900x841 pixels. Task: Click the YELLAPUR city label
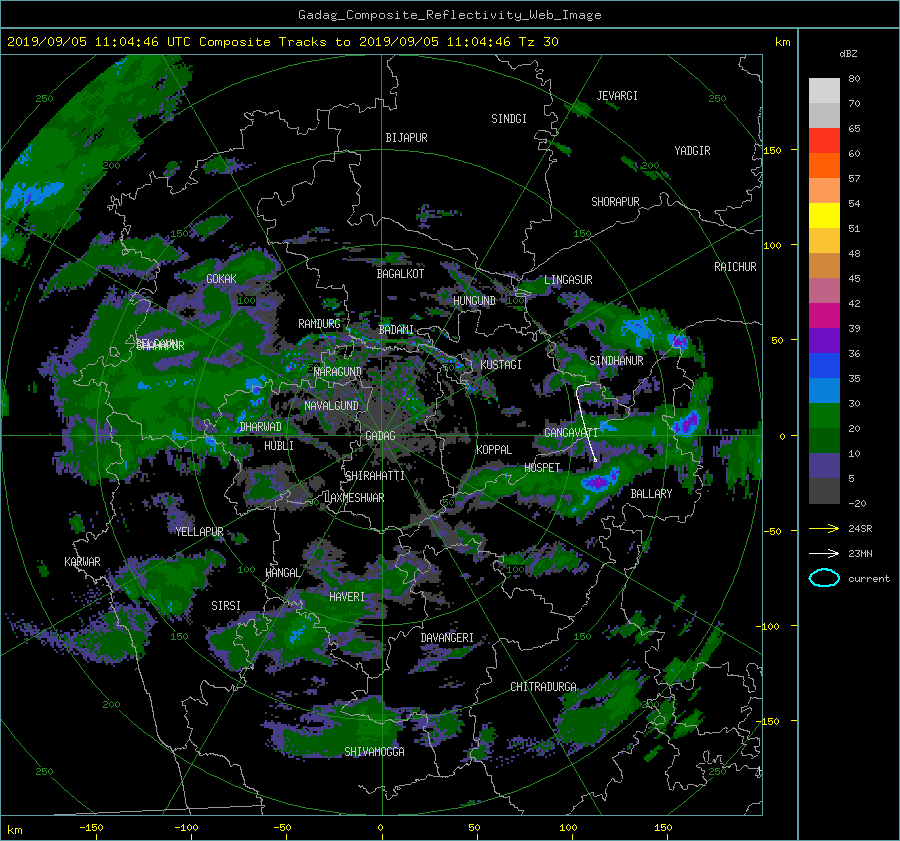pos(199,532)
